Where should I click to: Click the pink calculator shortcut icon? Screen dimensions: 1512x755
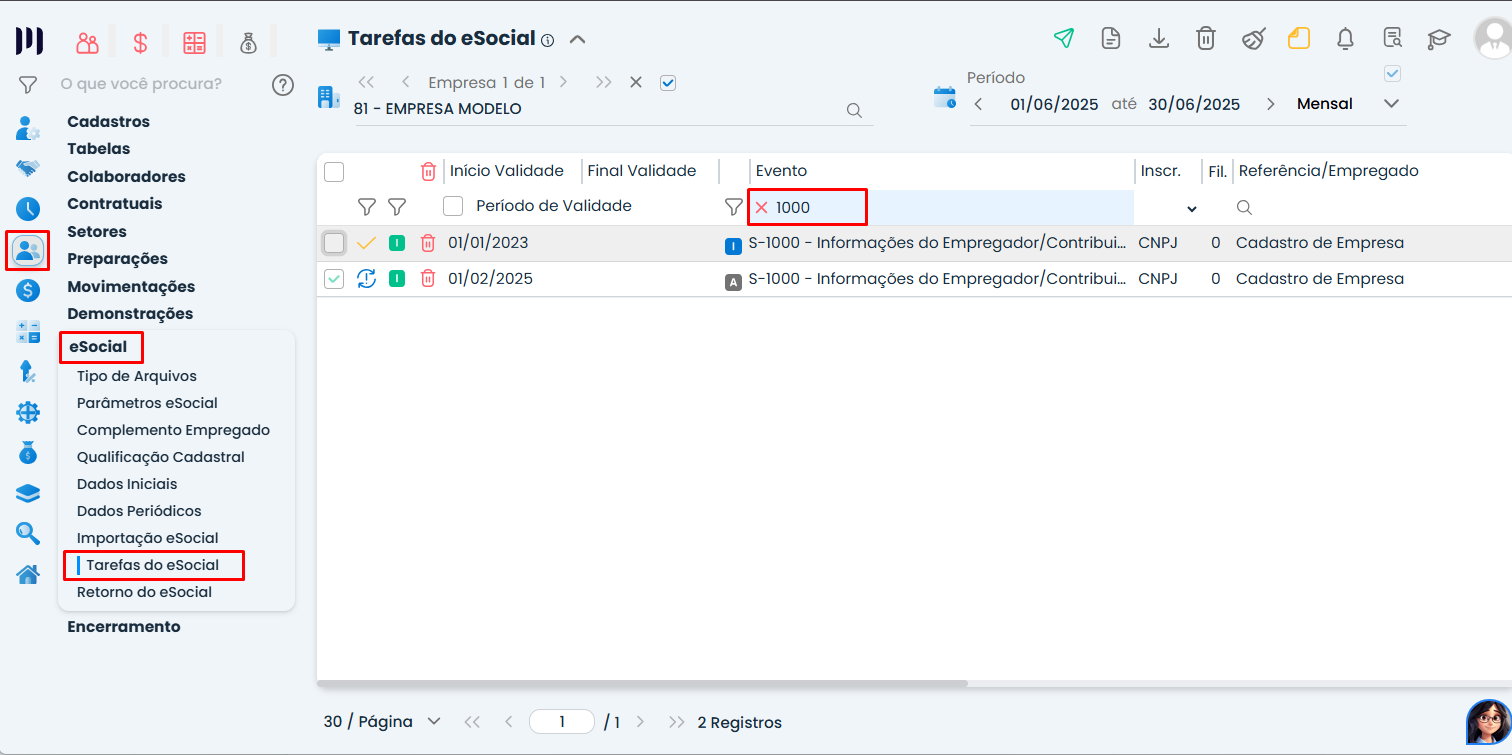click(x=194, y=43)
